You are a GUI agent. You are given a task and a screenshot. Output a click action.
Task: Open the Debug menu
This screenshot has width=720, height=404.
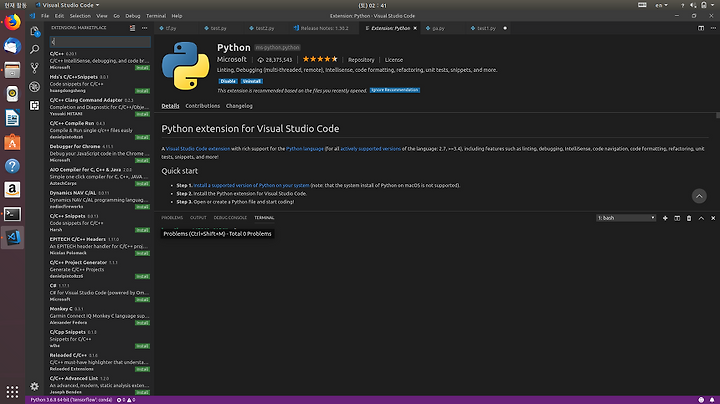click(133, 16)
